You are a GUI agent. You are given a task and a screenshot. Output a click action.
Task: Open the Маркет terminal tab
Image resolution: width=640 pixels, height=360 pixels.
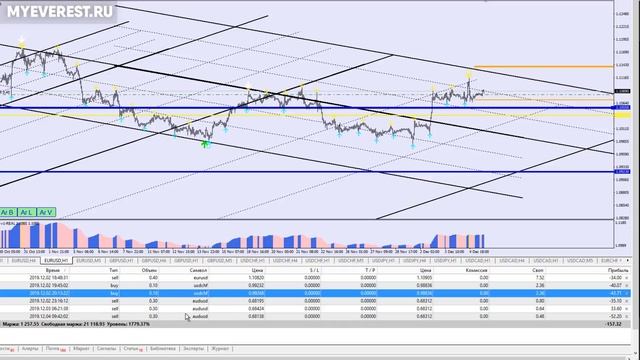click(x=81, y=349)
